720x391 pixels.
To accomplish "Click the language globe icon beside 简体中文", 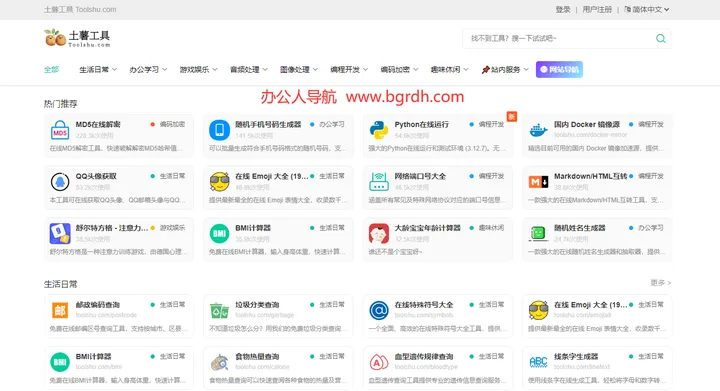I will 627,9.
